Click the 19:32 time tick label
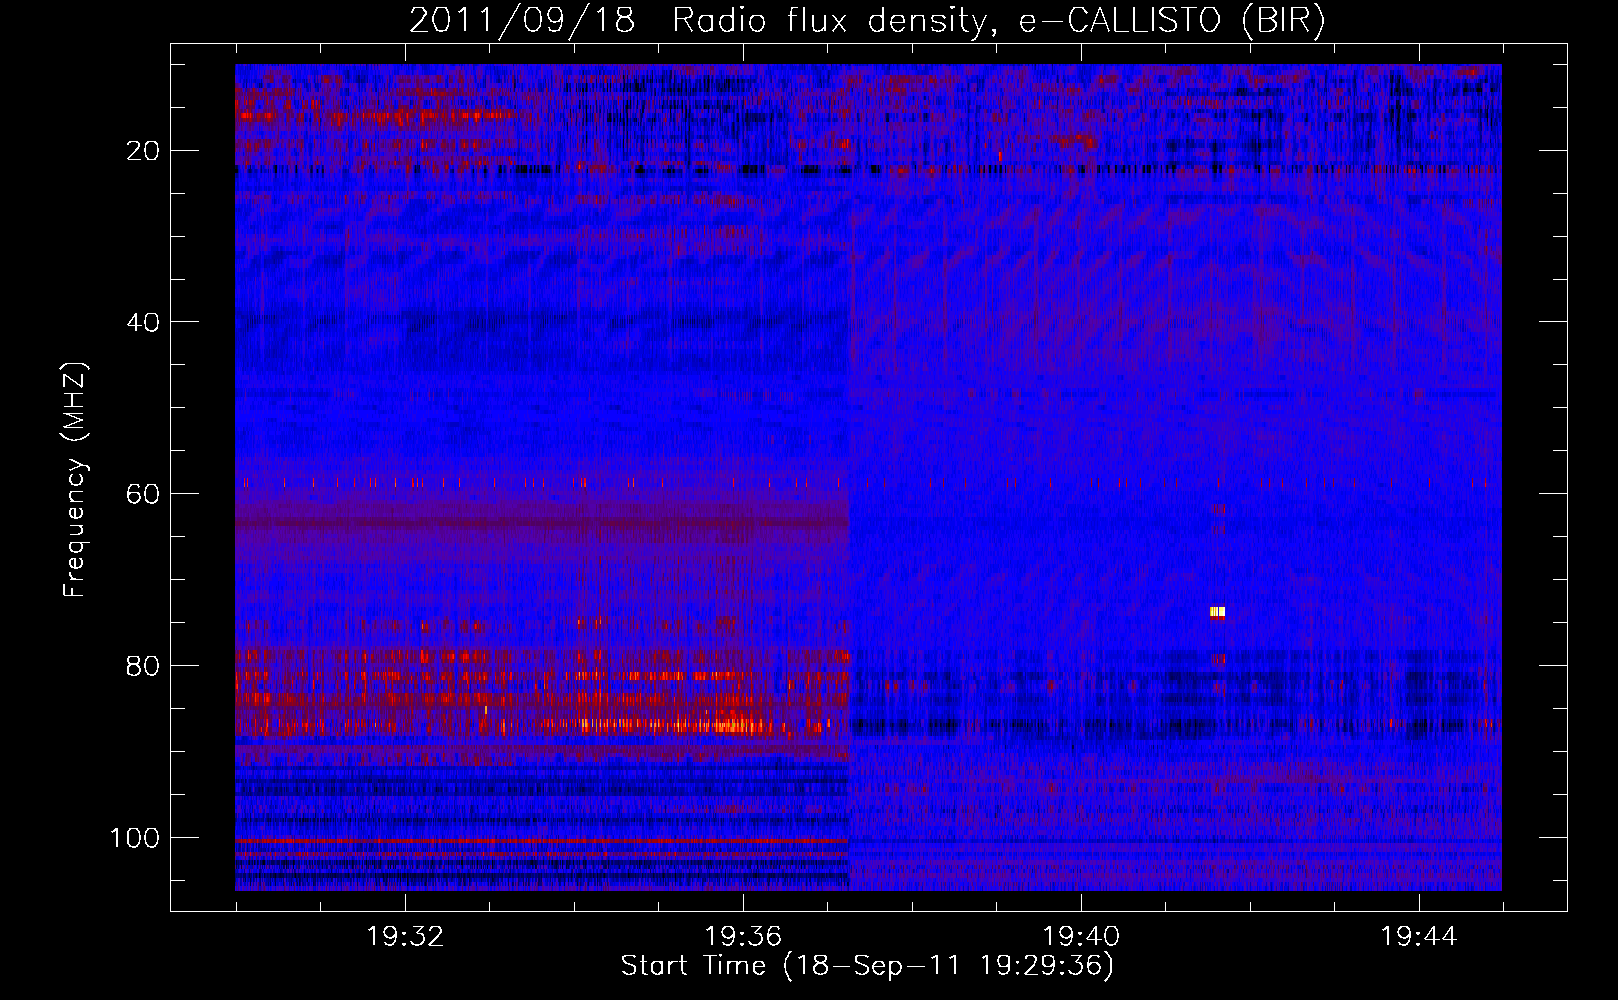Viewport: 1618px width, 1000px height. [405, 937]
